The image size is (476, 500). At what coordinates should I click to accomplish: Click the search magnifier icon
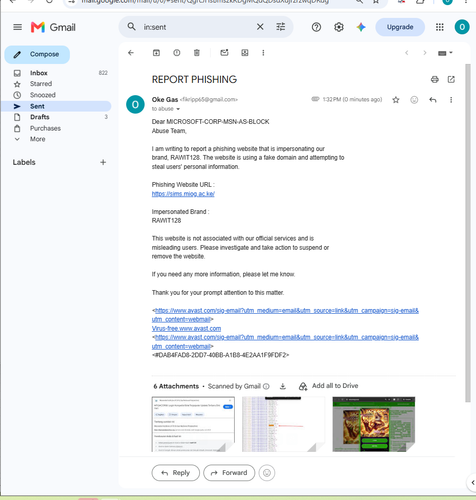(x=132, y=27)
